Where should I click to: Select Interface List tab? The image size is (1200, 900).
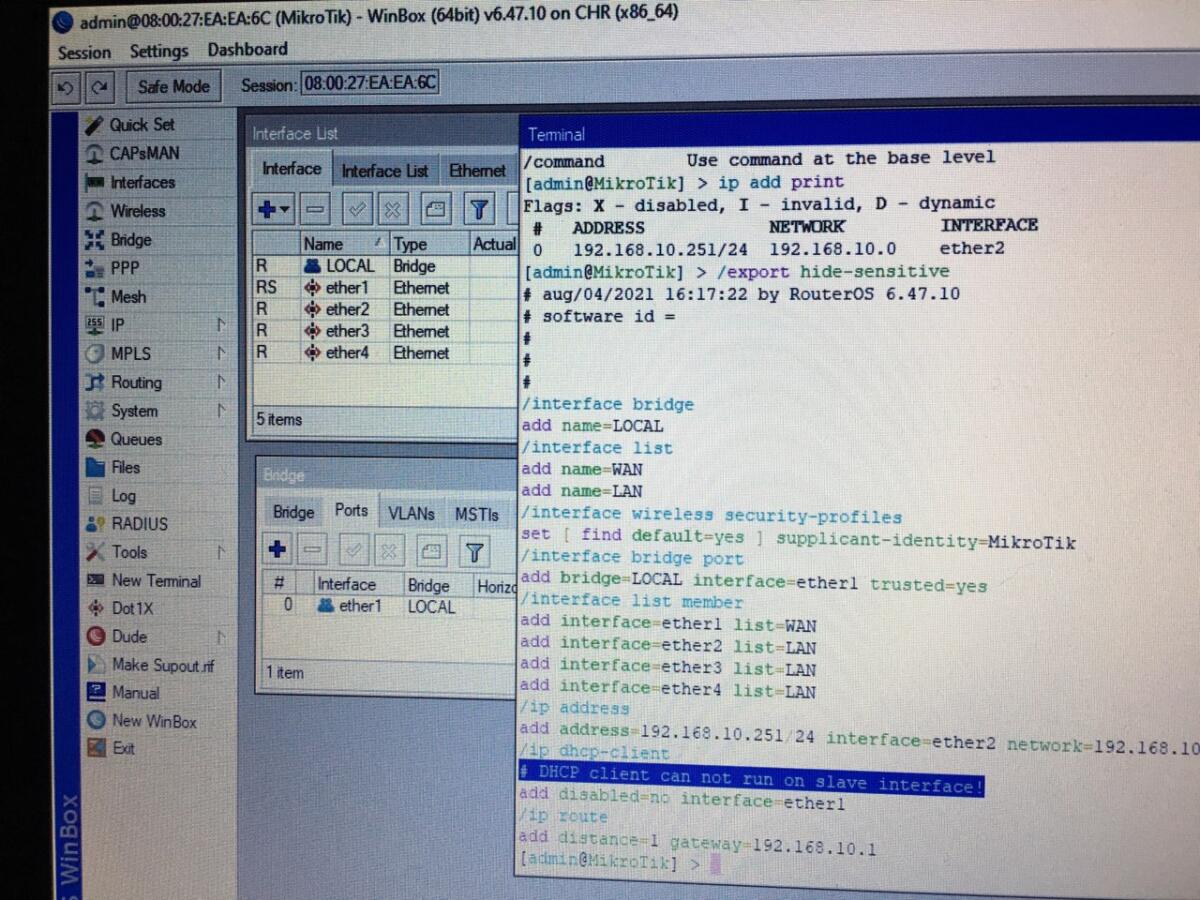coord(385,171)
